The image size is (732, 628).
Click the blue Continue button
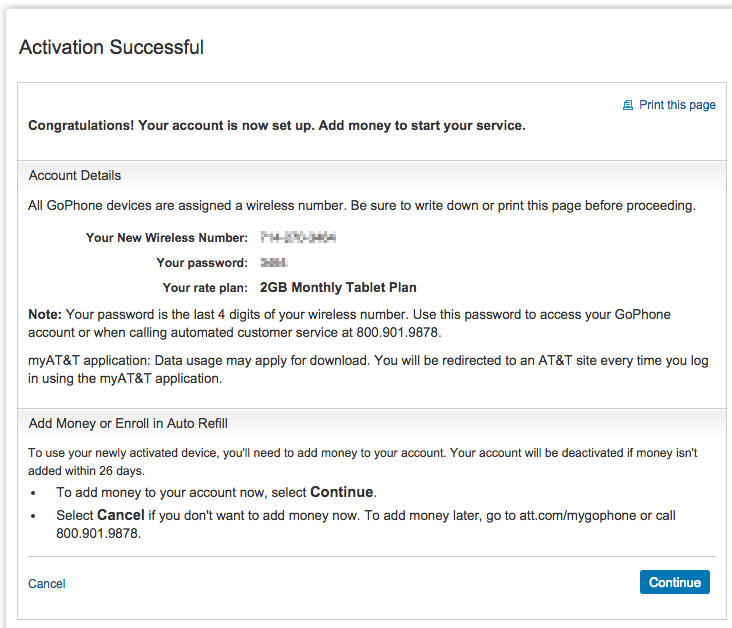coord(675,582)
